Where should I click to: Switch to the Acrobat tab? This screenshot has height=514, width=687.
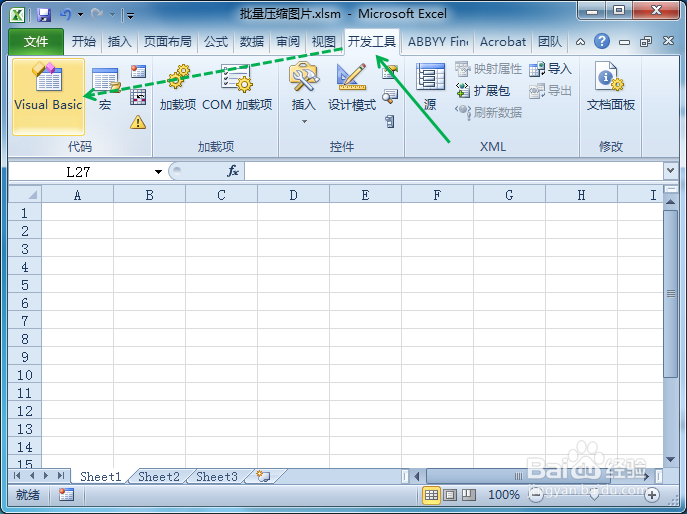tap(503, 42)
